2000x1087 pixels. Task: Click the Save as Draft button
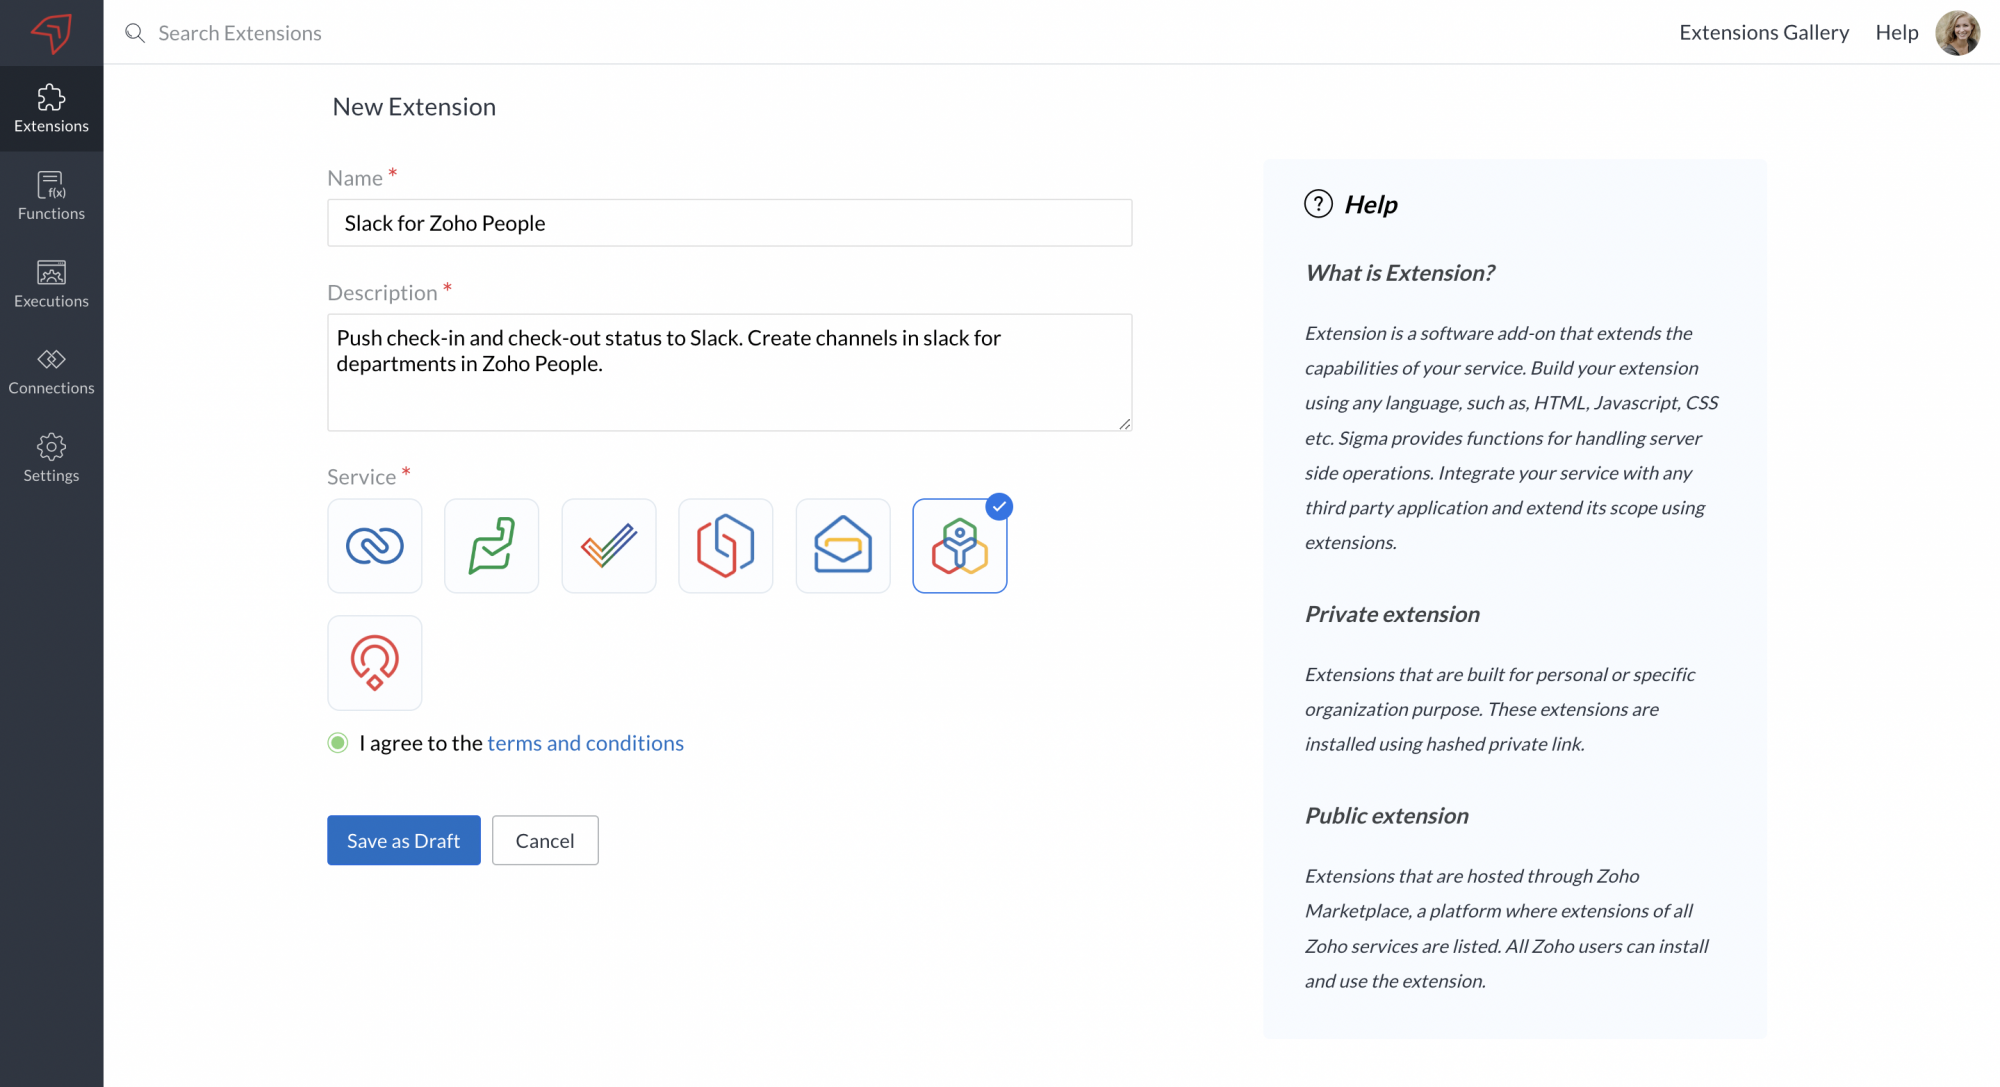pyautogui.click(x=403, y=840)
